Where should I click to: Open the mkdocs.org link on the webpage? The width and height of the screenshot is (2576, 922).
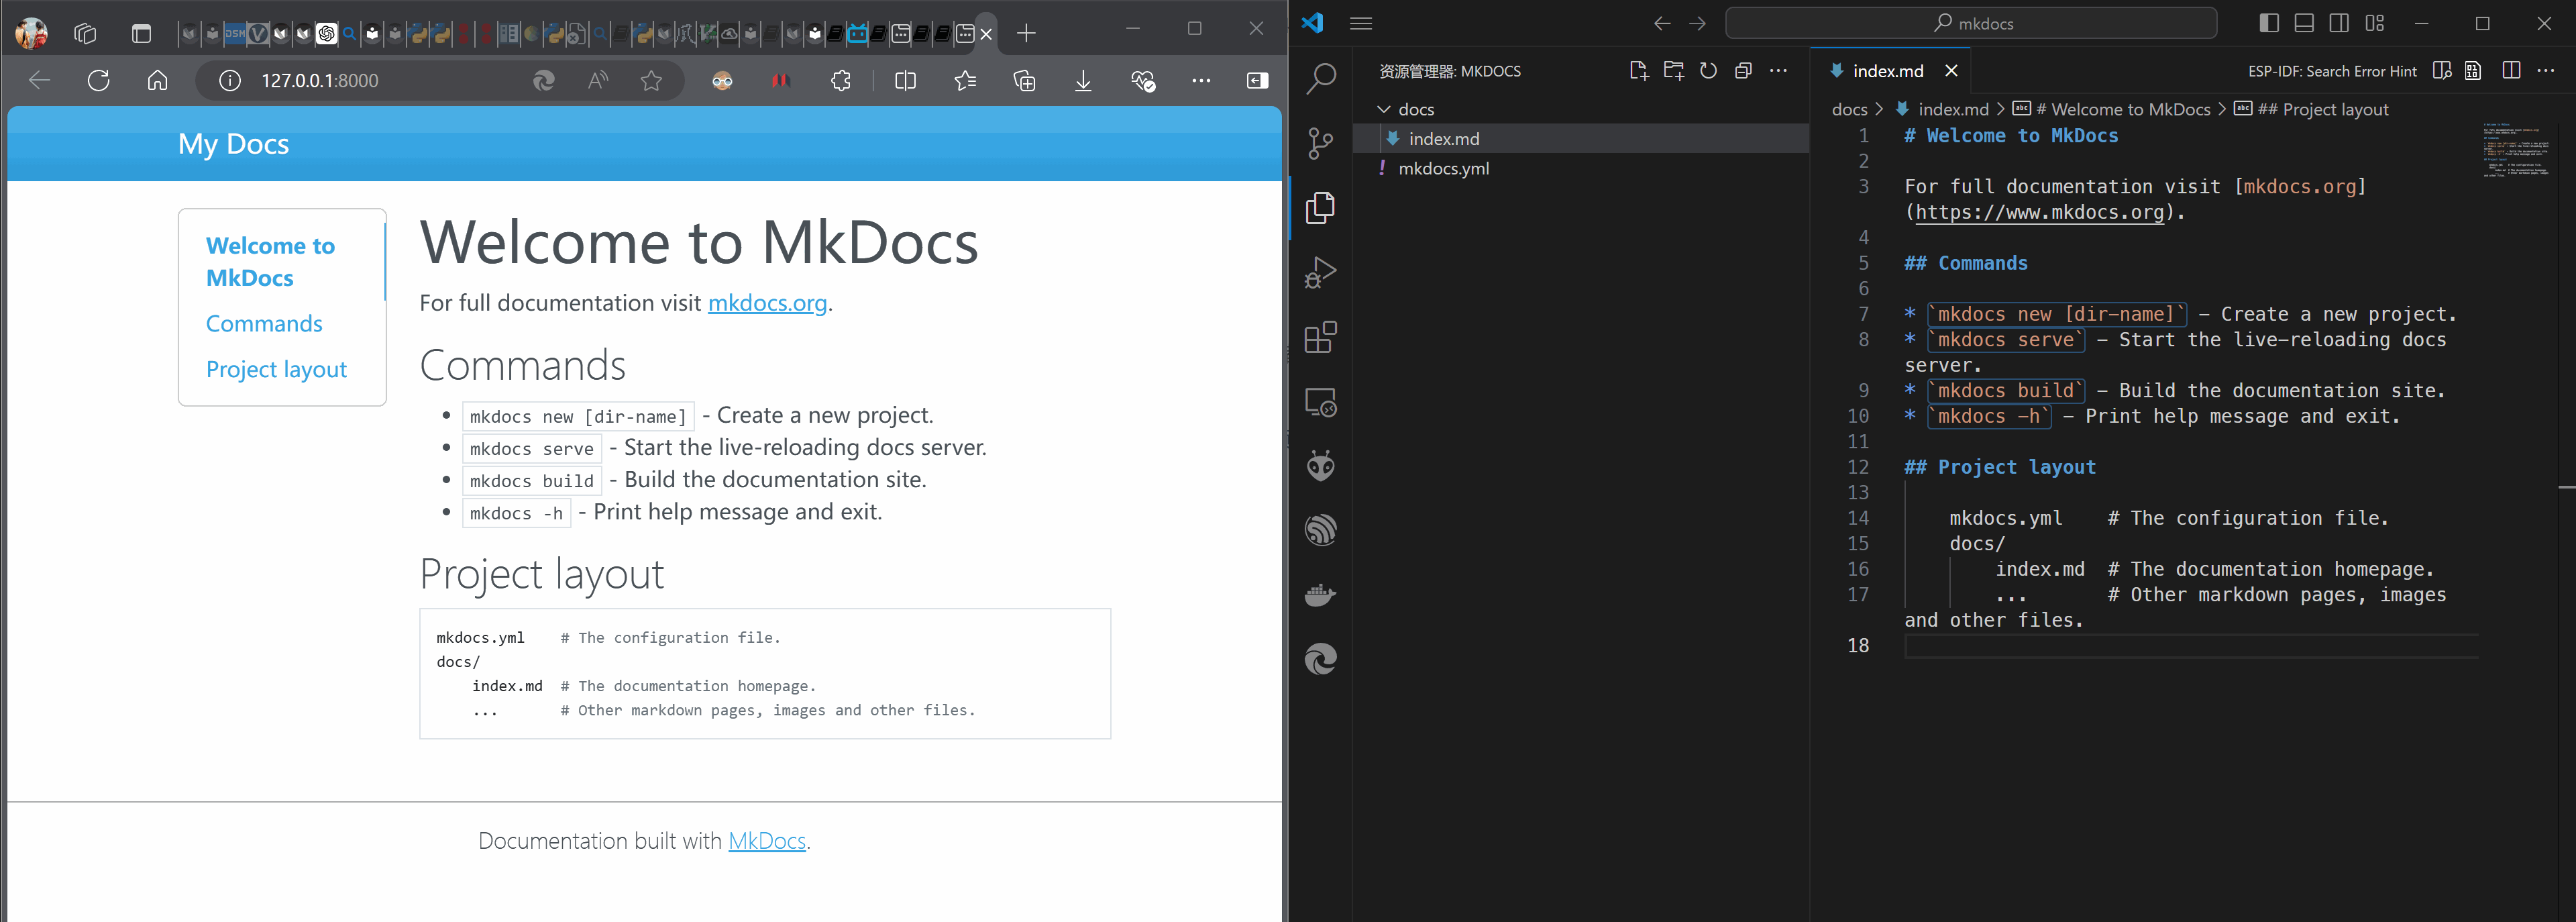(x=767, y=303)
